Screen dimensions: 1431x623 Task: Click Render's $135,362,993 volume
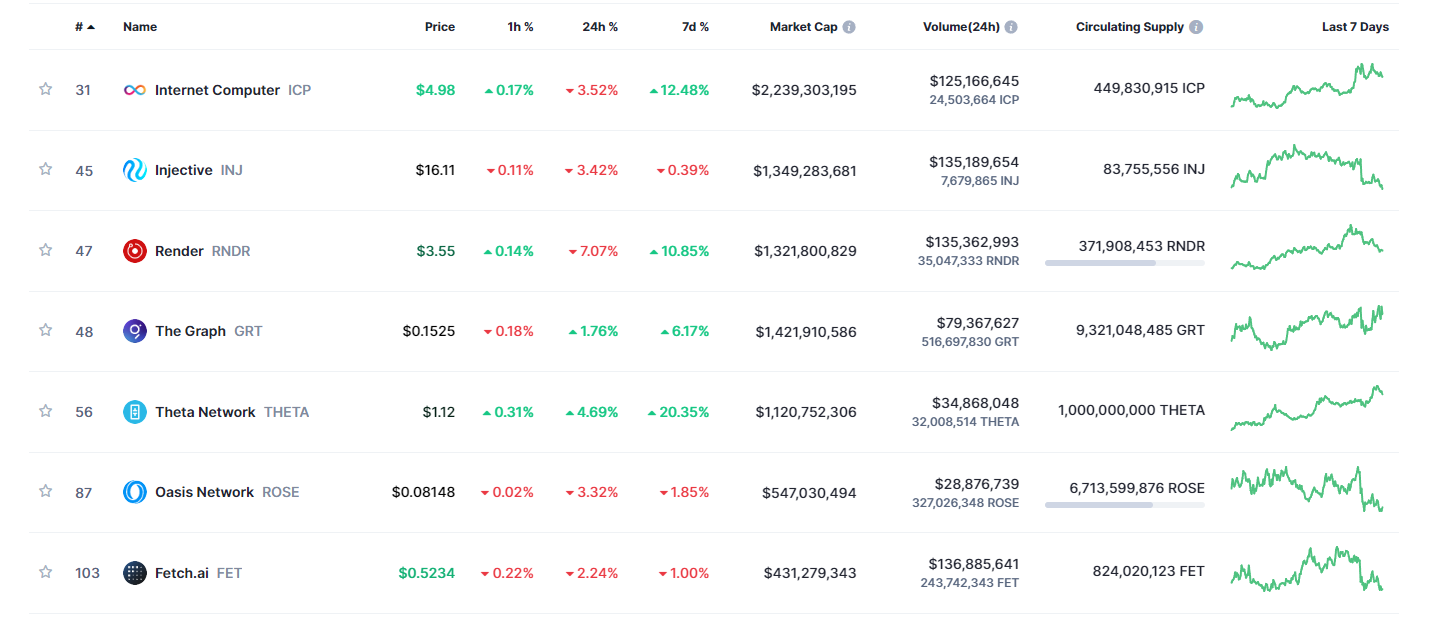click(x=974, y=242)
